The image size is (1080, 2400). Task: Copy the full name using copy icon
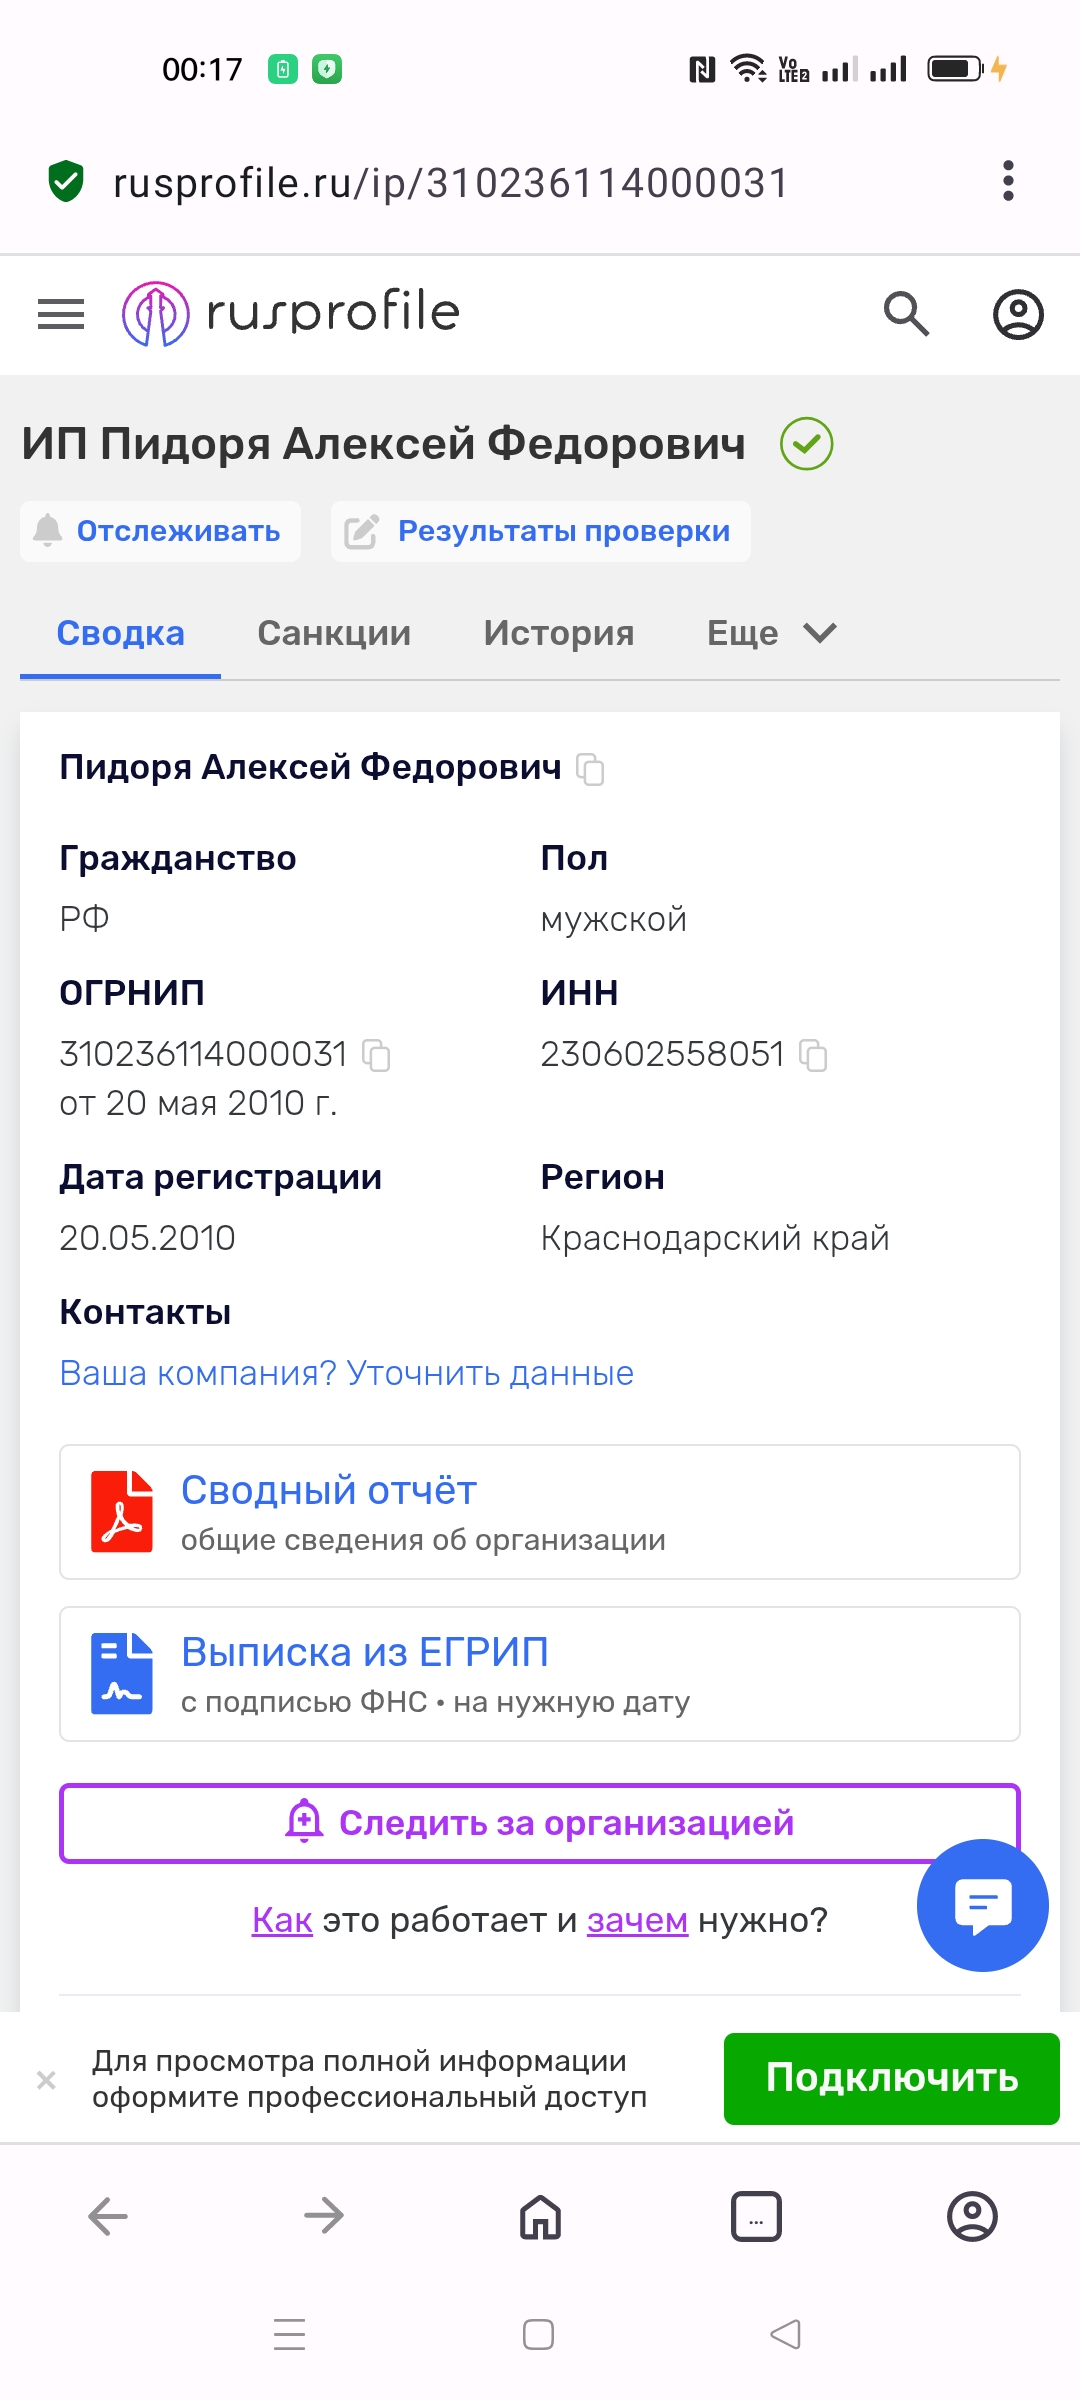click(x=591, y=769)
